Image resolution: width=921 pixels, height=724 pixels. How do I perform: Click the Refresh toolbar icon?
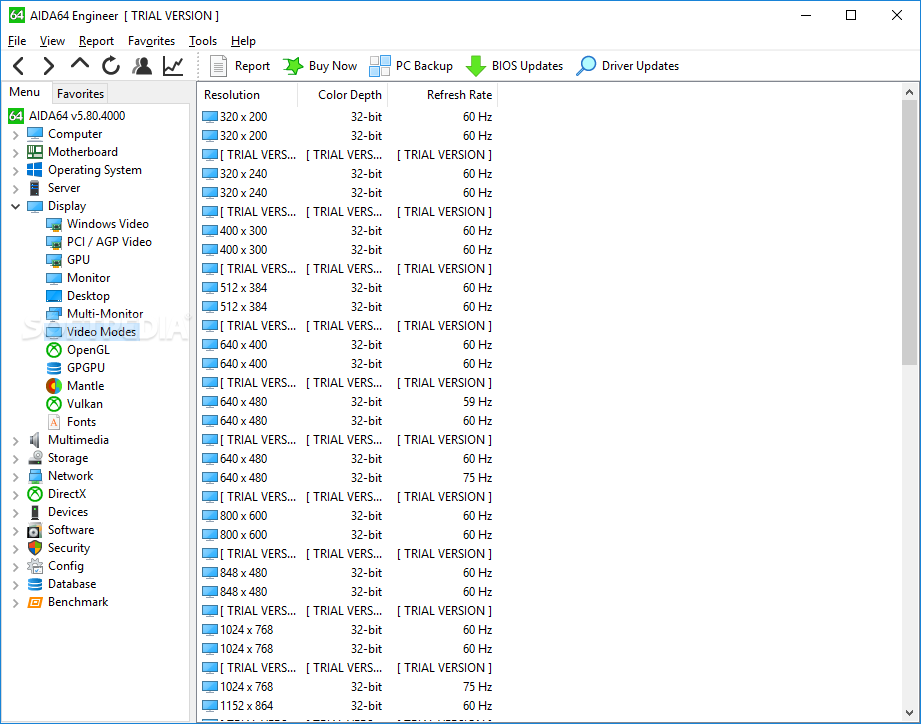[110, 66]
